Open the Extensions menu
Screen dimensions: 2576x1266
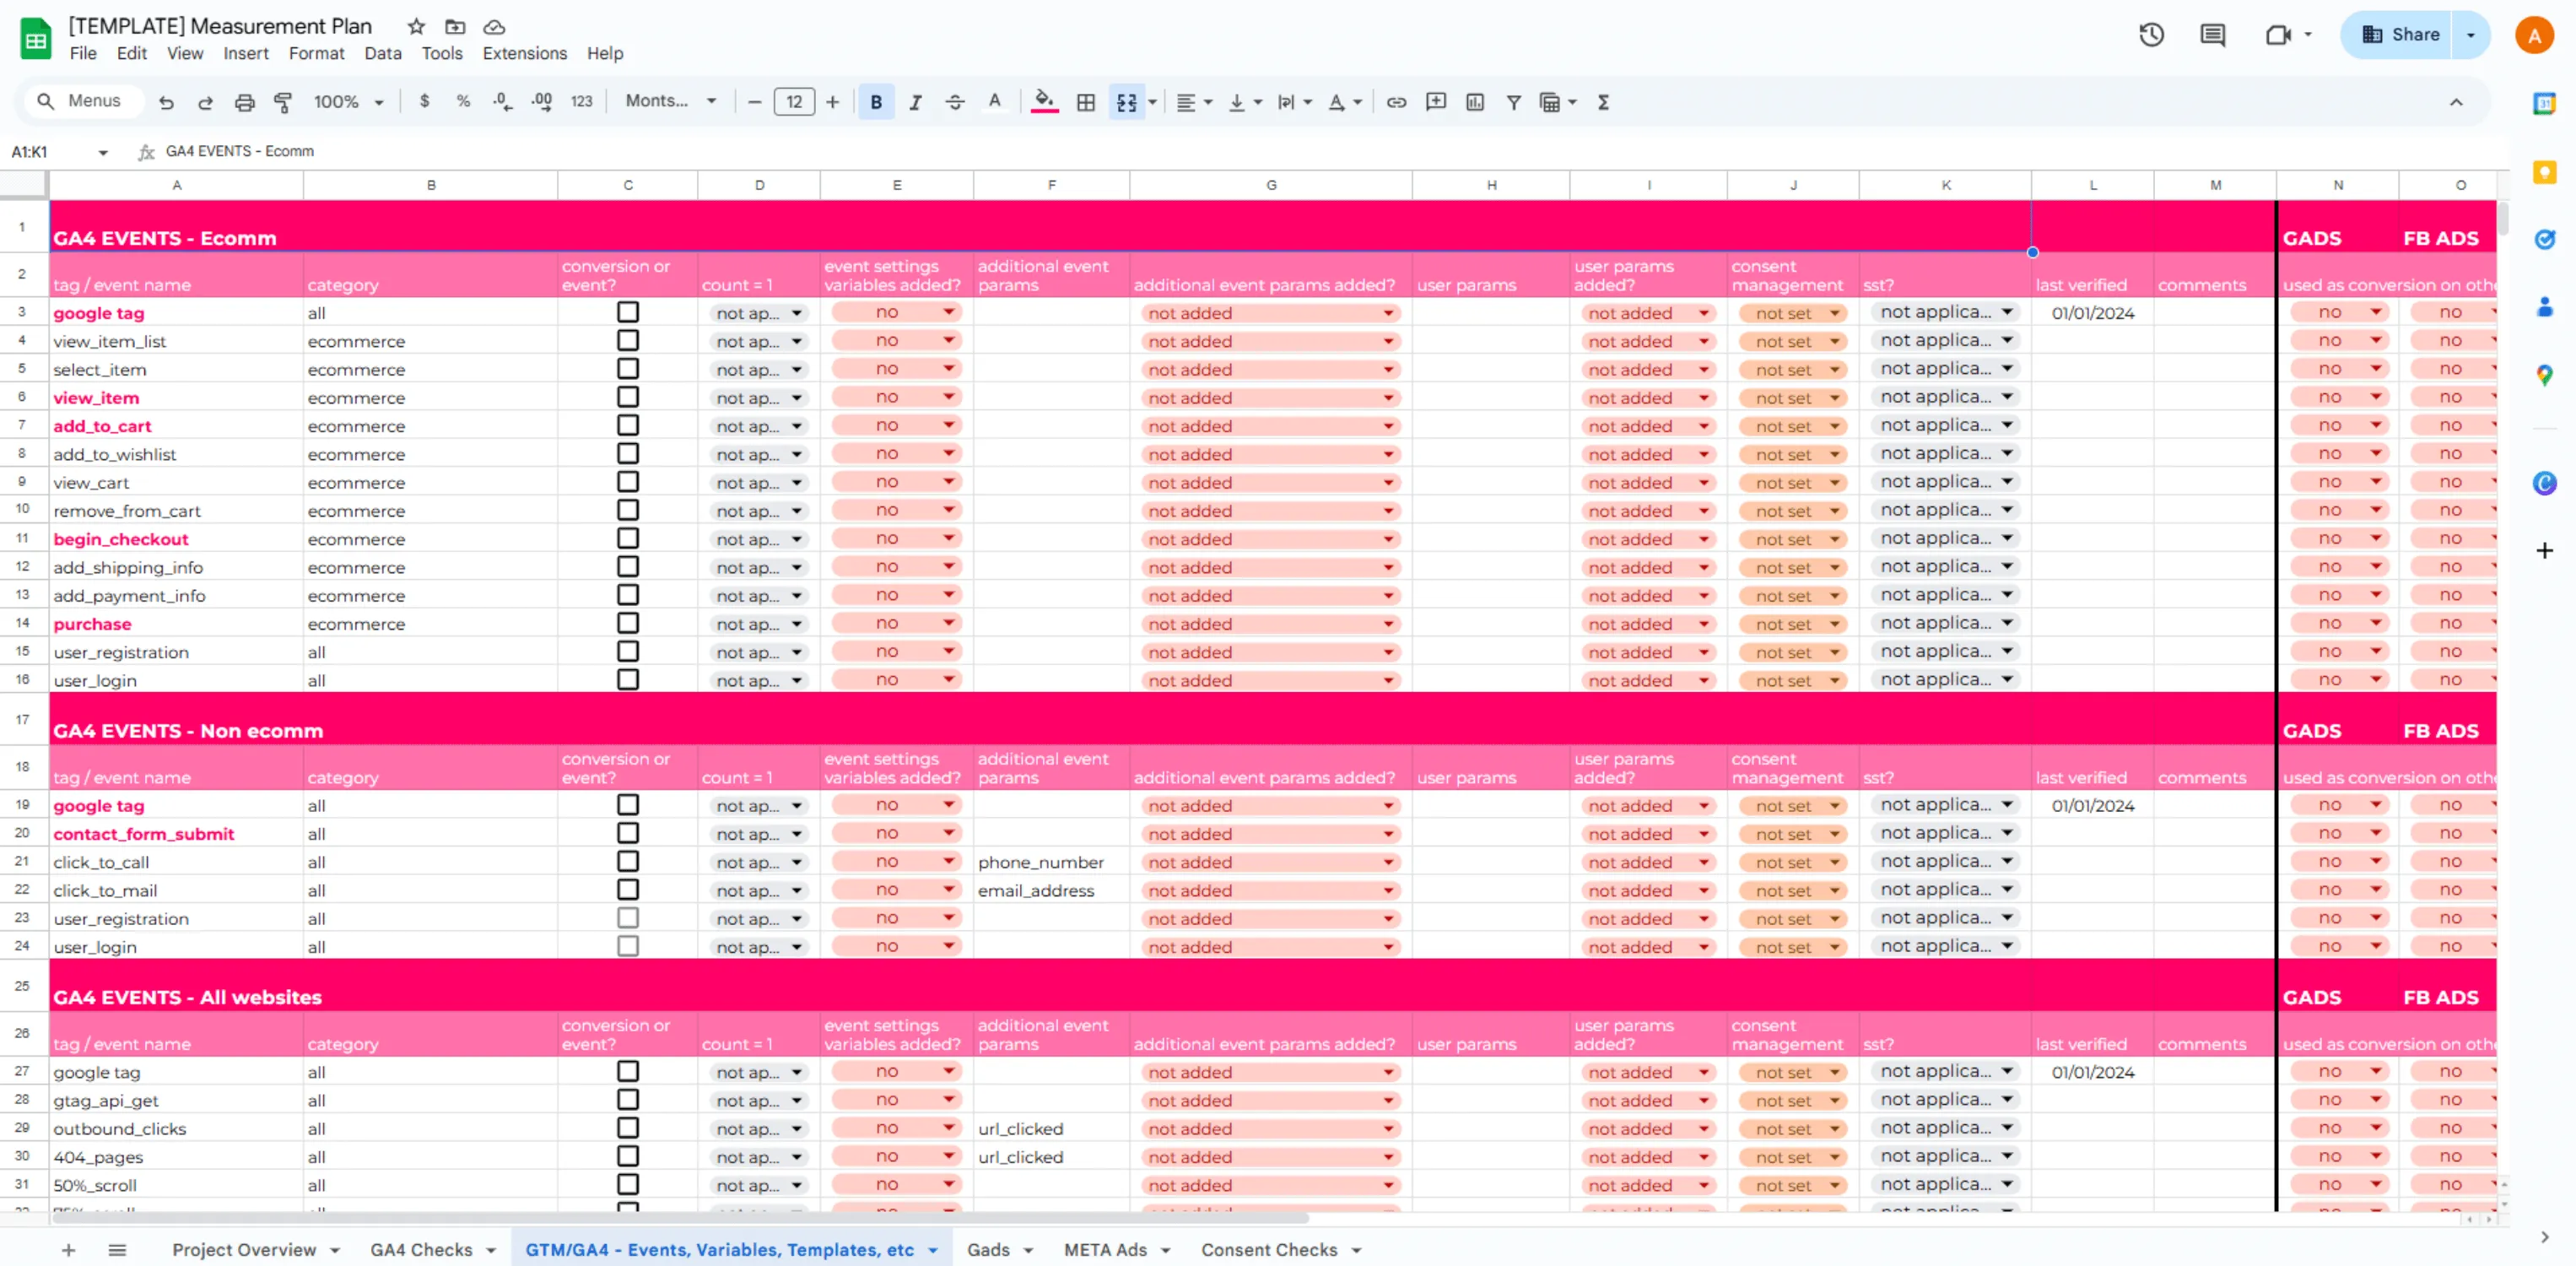coord(525,54)
